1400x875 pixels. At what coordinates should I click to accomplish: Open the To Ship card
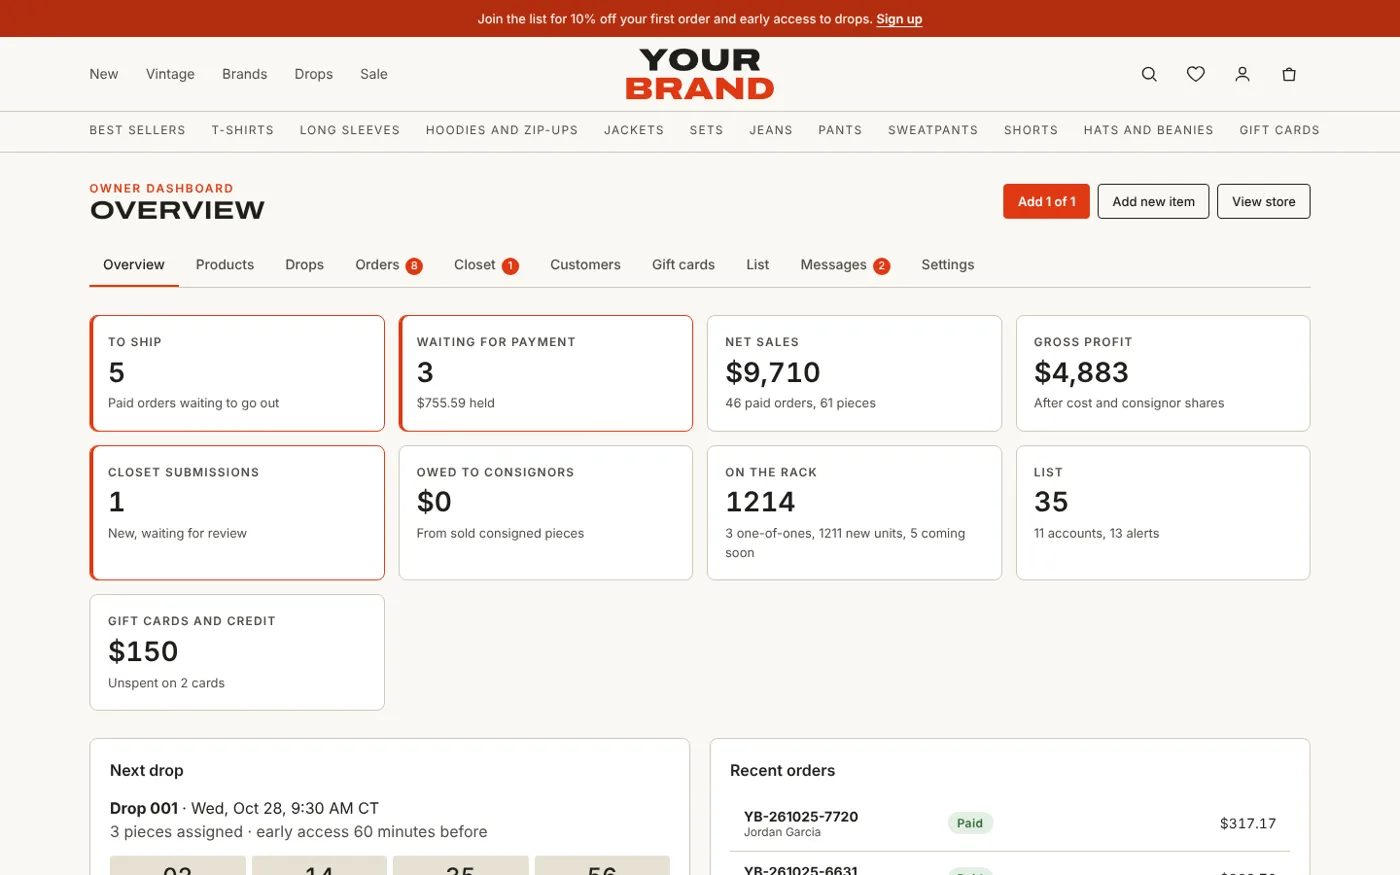click(237, 373)
